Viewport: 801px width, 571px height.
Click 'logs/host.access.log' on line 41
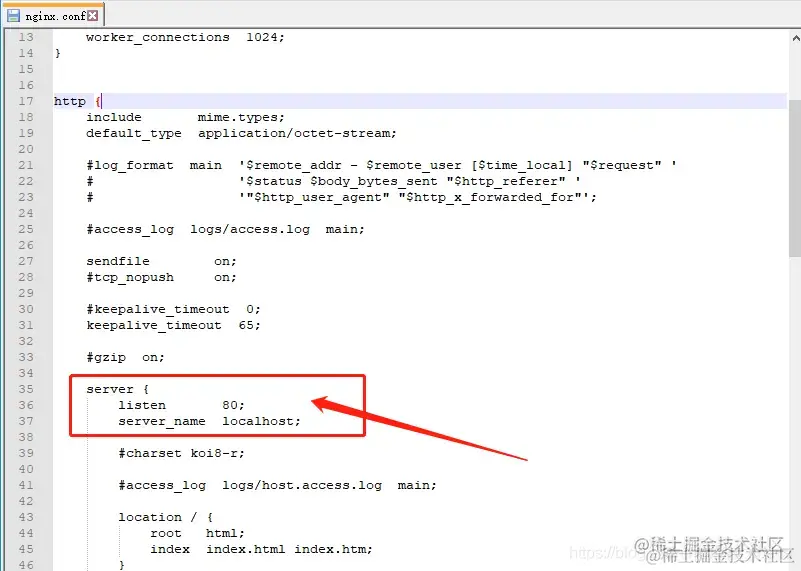pyautogui.click(x=302, y=485)
